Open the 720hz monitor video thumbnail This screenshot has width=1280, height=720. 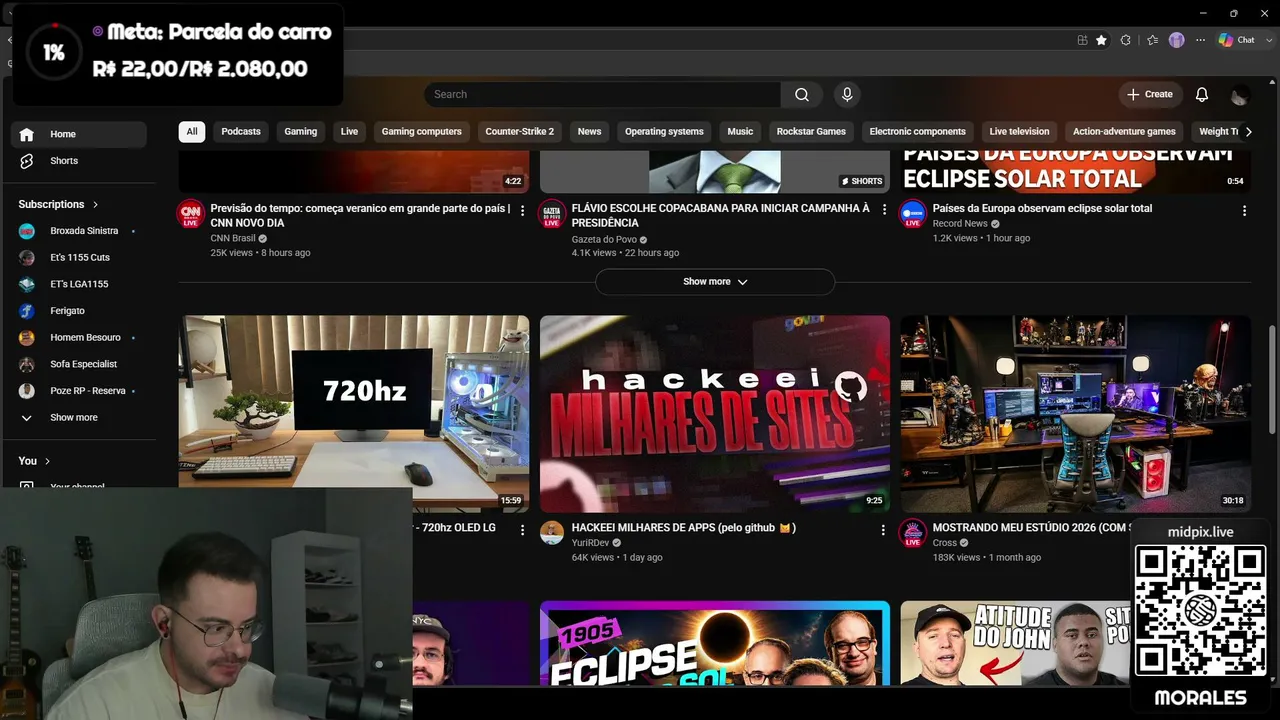tap(354, 414)
